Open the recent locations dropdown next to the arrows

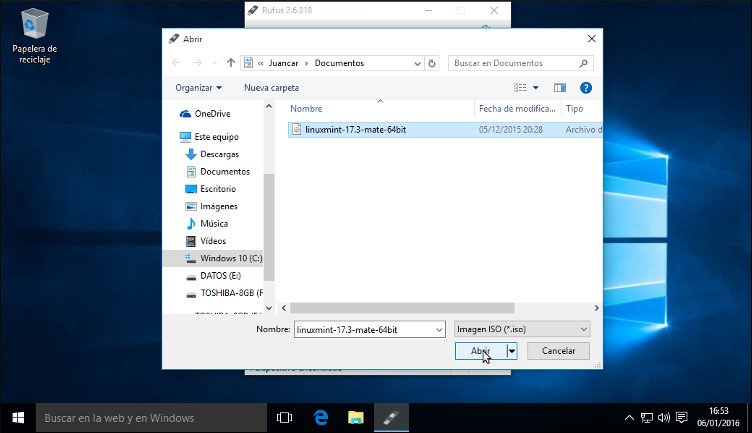tap(214, 63)
